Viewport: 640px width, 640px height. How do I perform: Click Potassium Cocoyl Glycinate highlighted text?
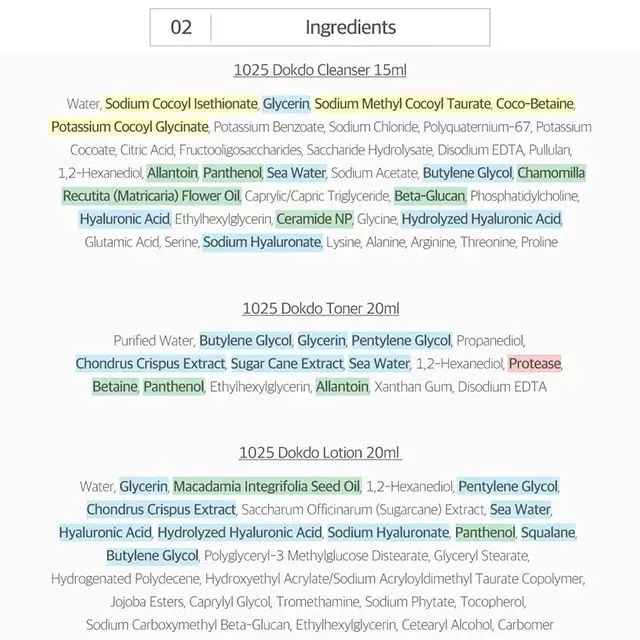(x=130, y=127)
